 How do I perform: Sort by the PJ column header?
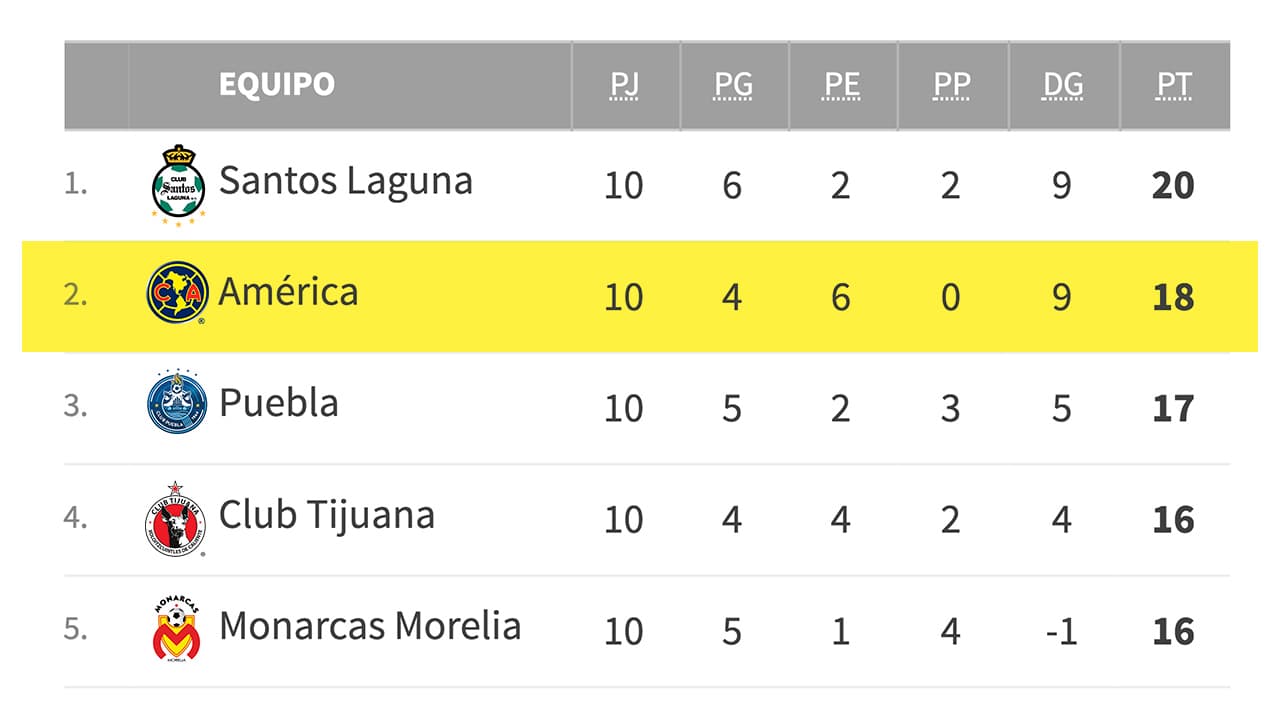(624, 85)
